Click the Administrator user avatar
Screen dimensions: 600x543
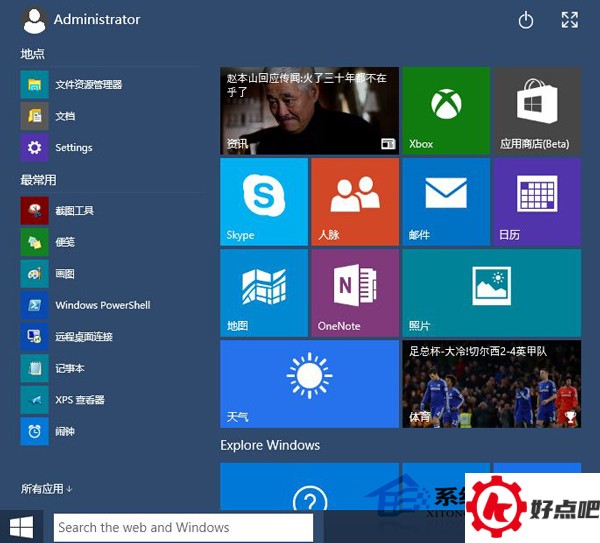34,21
